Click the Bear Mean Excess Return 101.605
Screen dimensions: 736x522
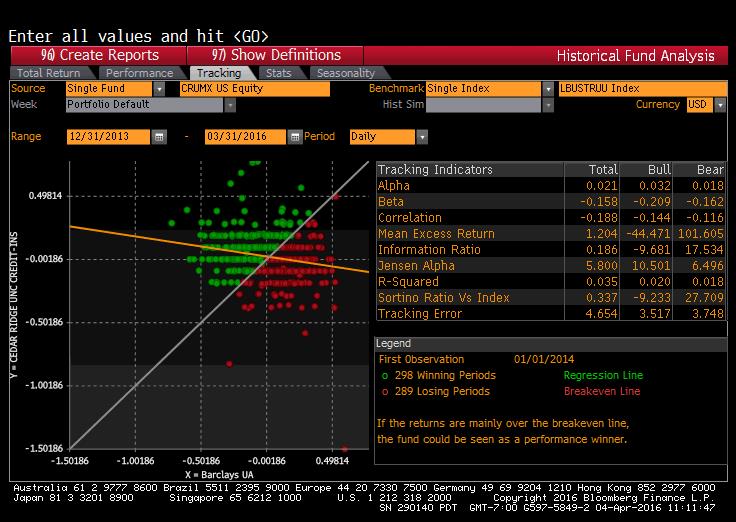(700, 234)
